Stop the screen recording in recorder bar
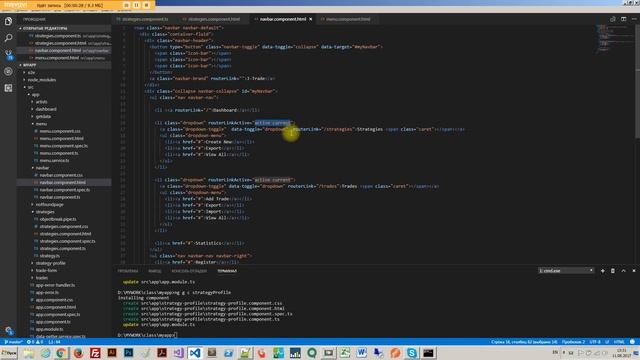 coord(147,5)
